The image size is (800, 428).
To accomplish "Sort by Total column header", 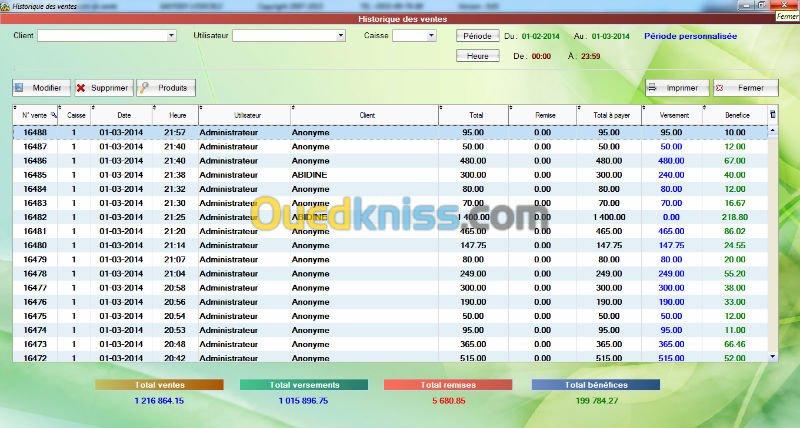I will click(474, 115).
